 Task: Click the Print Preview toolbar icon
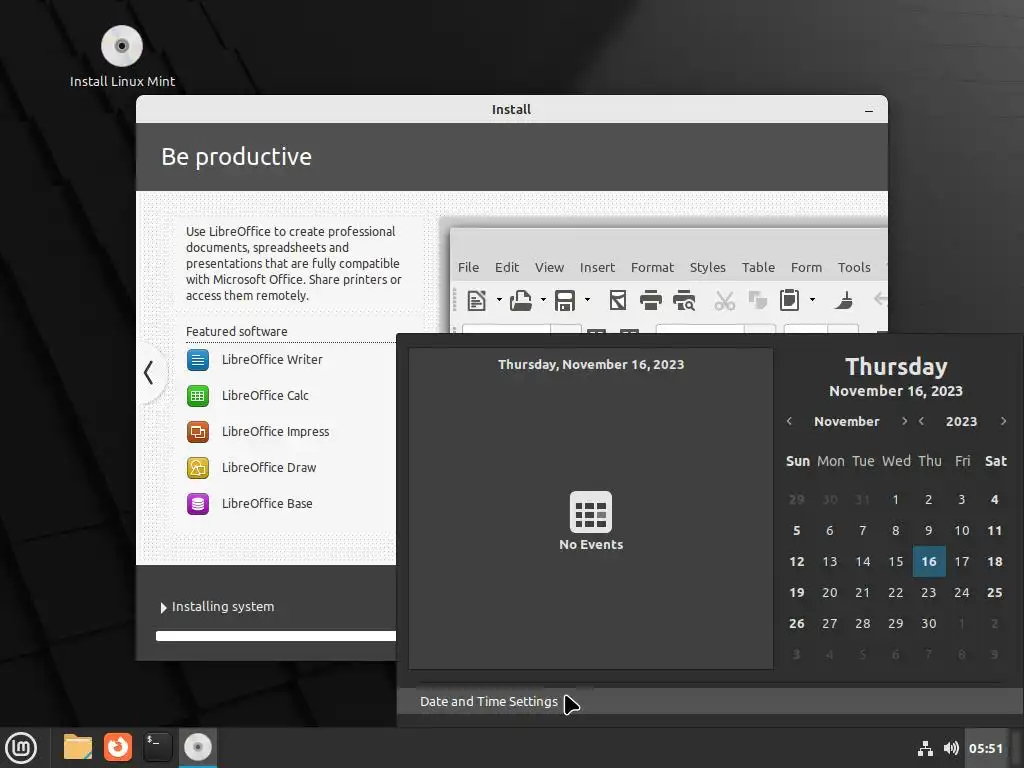coord(684,300)
